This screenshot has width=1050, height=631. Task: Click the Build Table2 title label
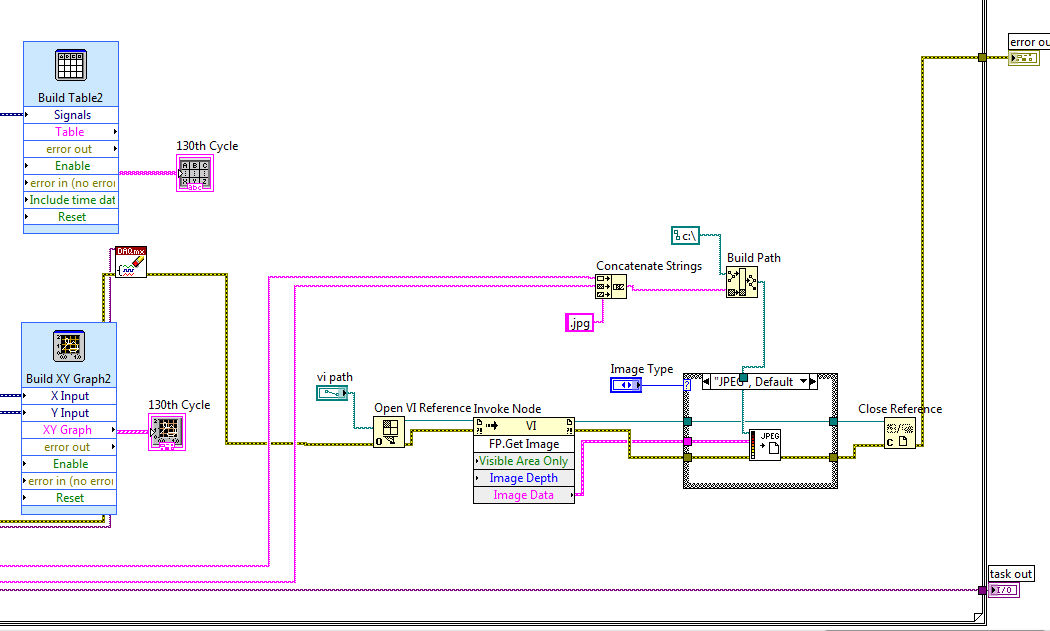click(x=70, y=98)
